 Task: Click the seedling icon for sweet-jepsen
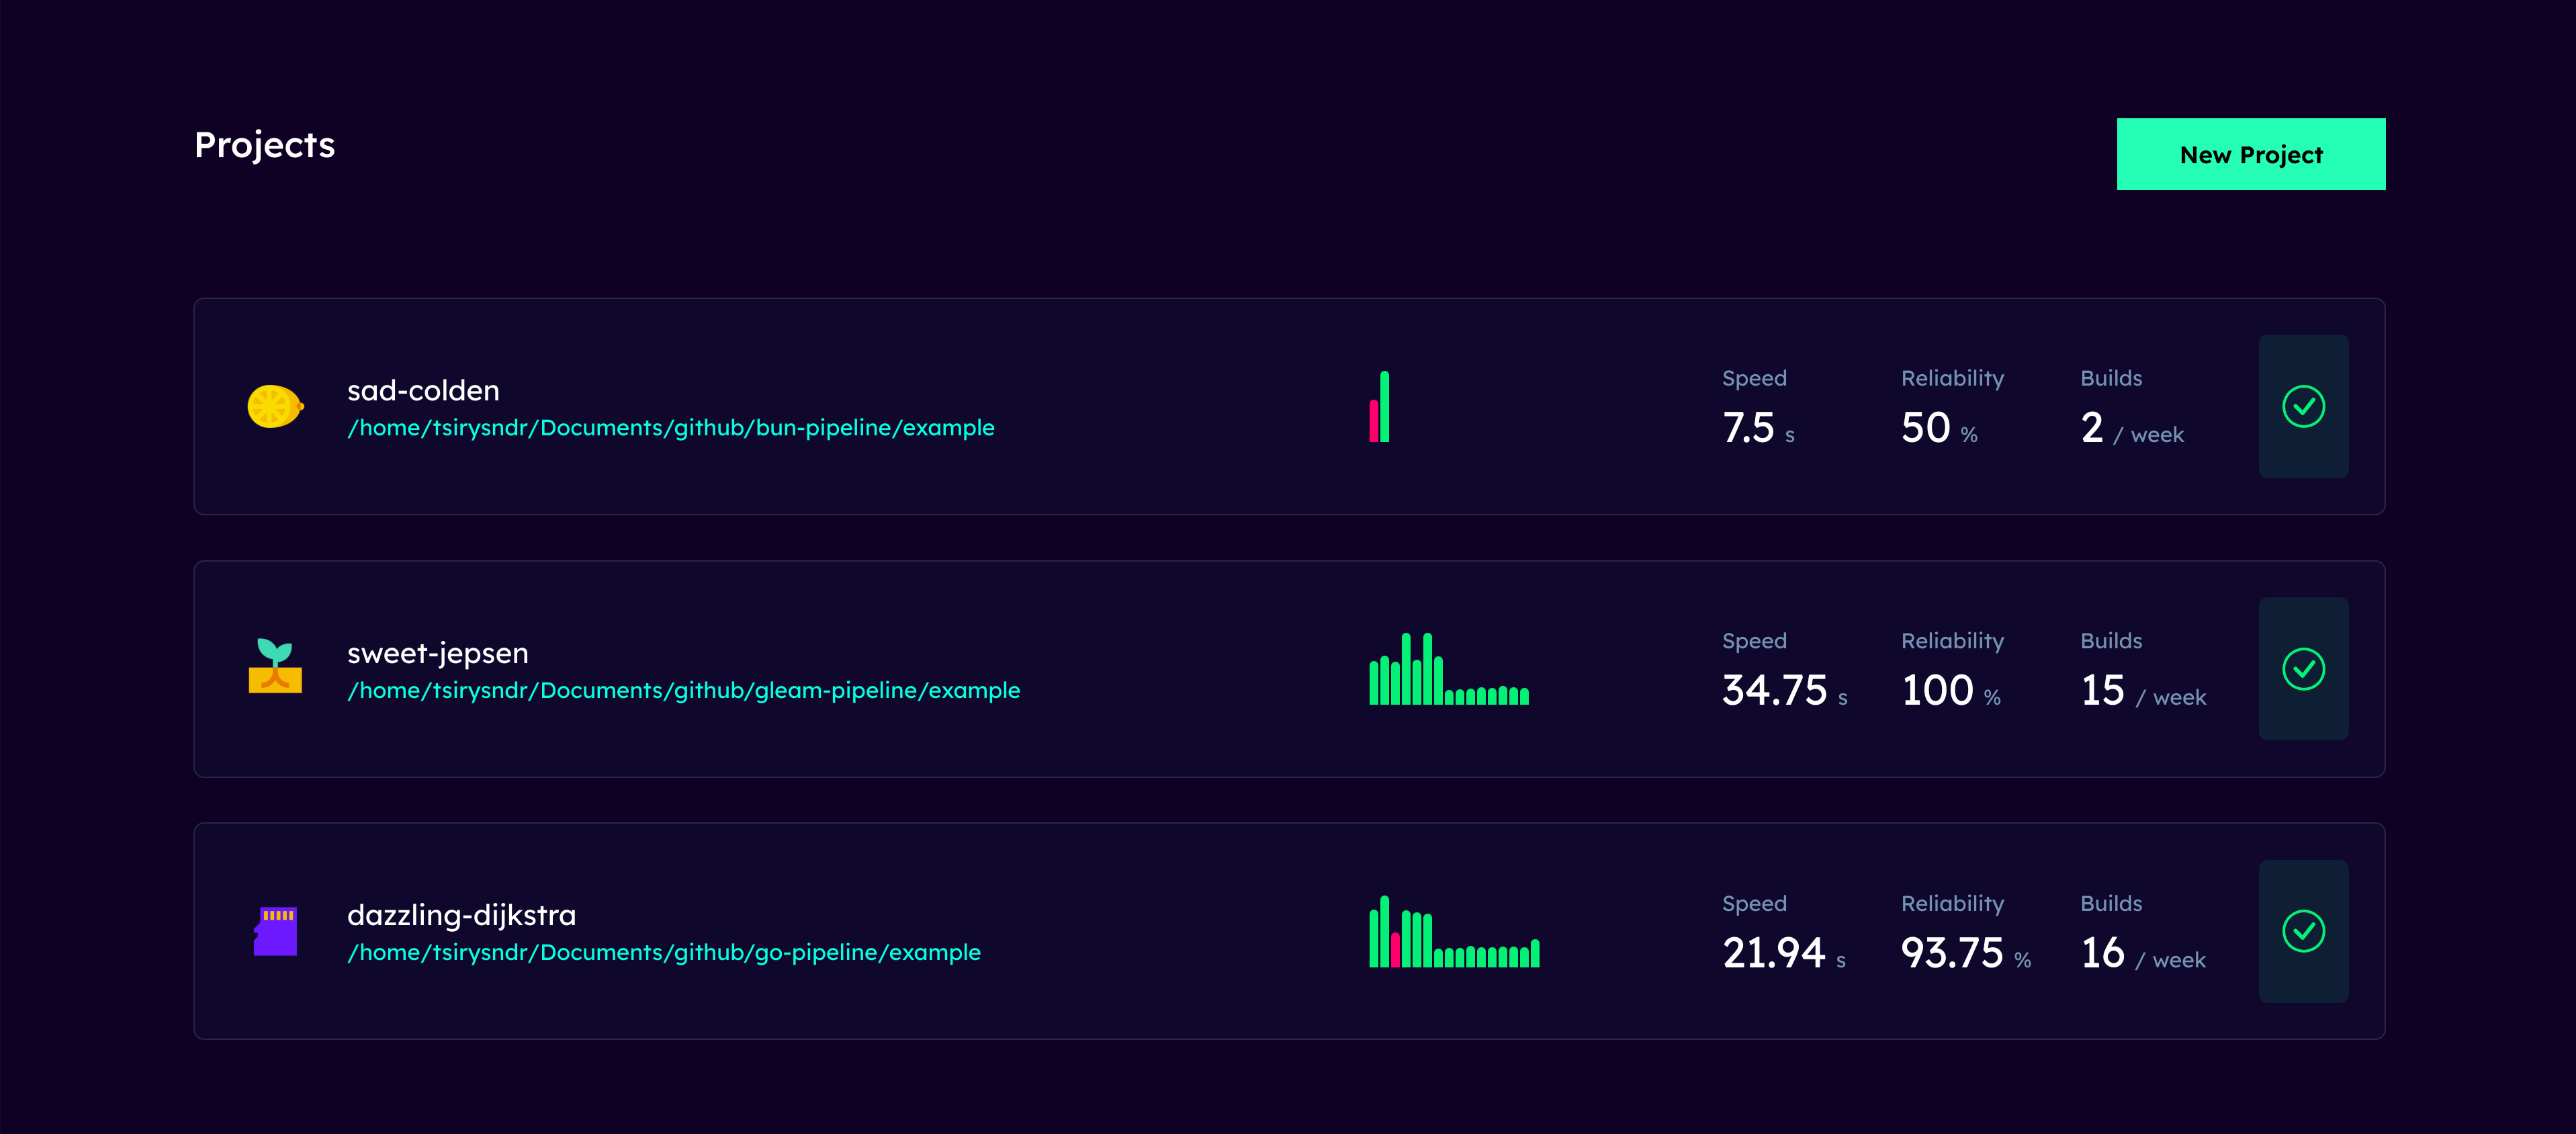[275, 667]
